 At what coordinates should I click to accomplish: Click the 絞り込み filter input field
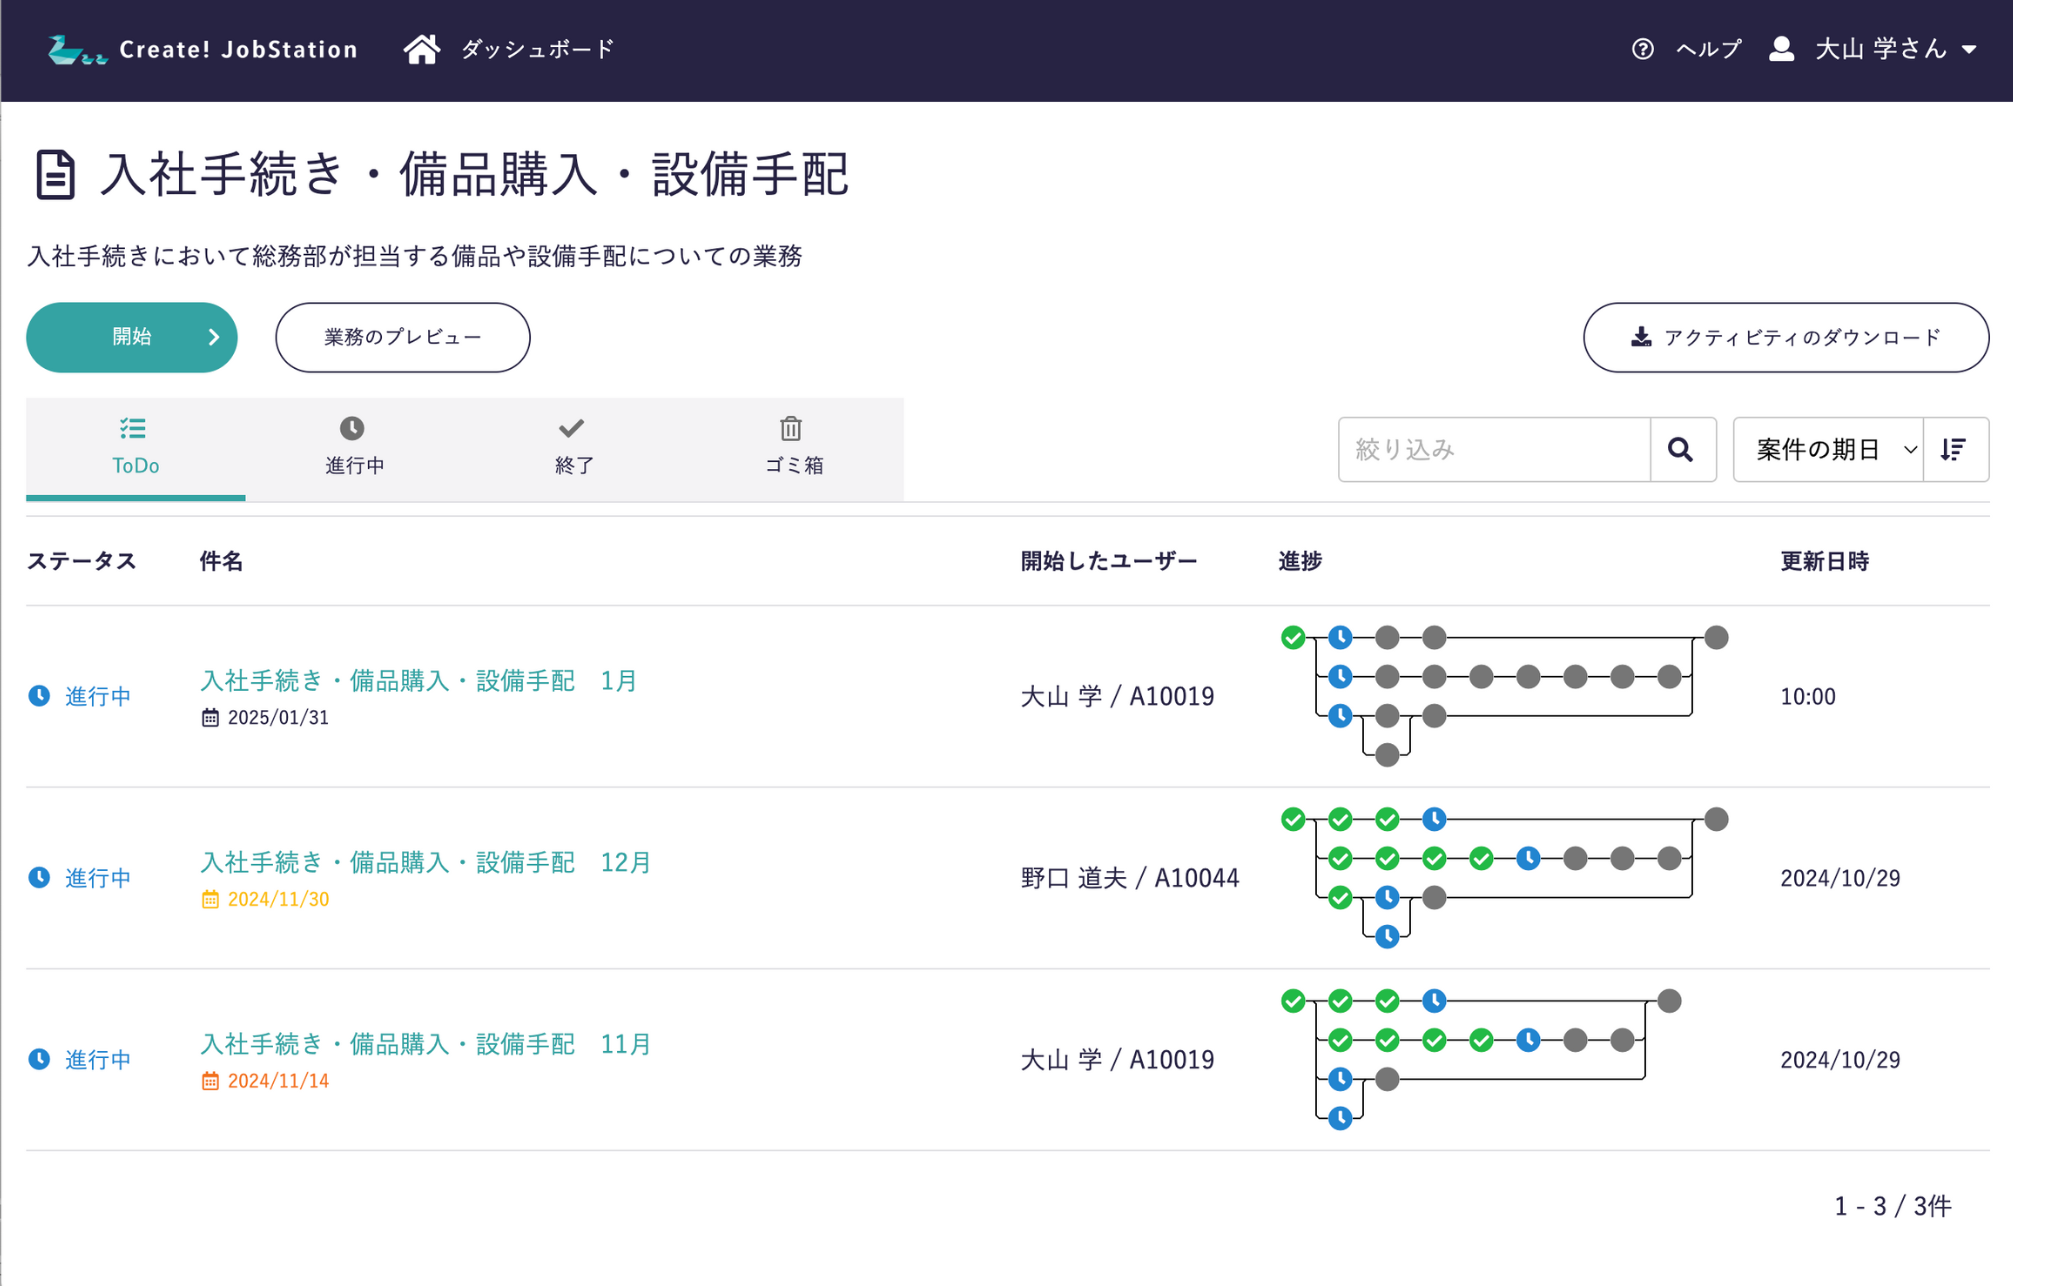[1493, 450]
